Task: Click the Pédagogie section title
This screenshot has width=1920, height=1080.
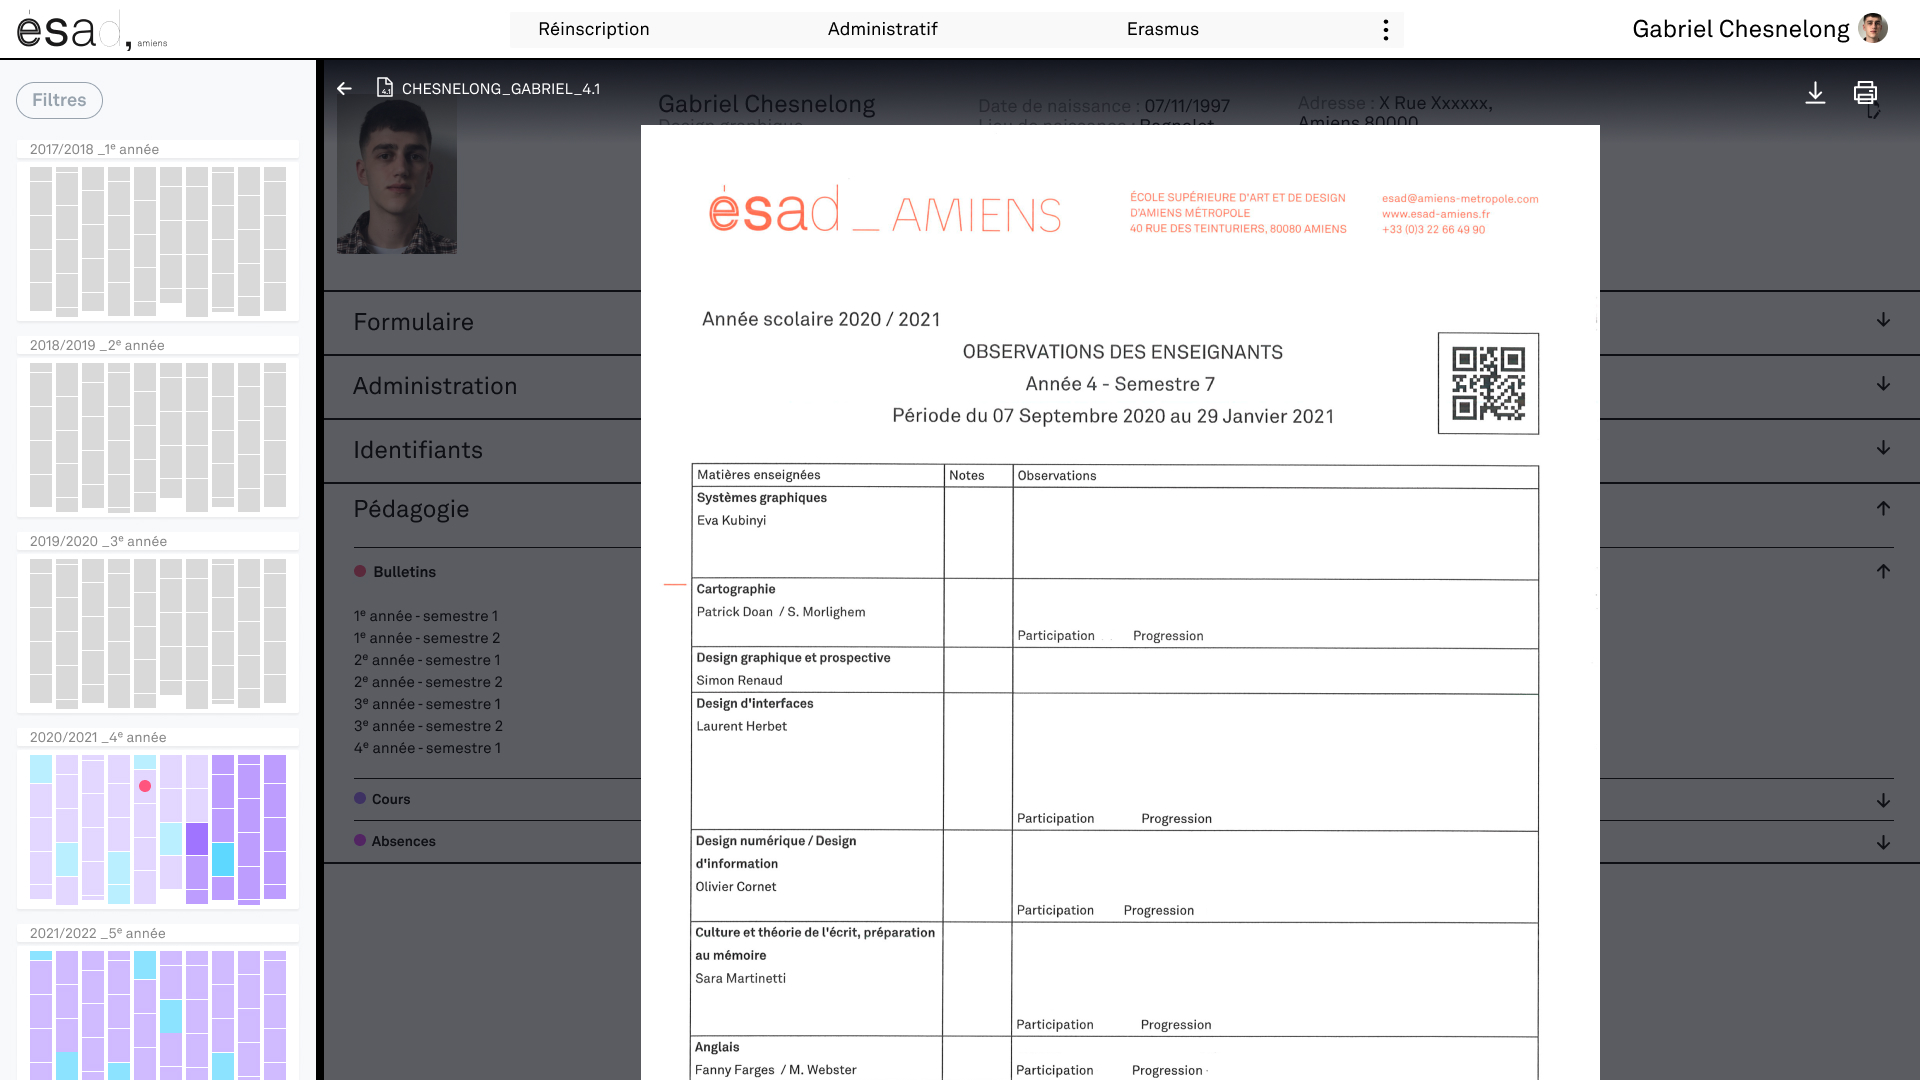Action: coord(411,509)
